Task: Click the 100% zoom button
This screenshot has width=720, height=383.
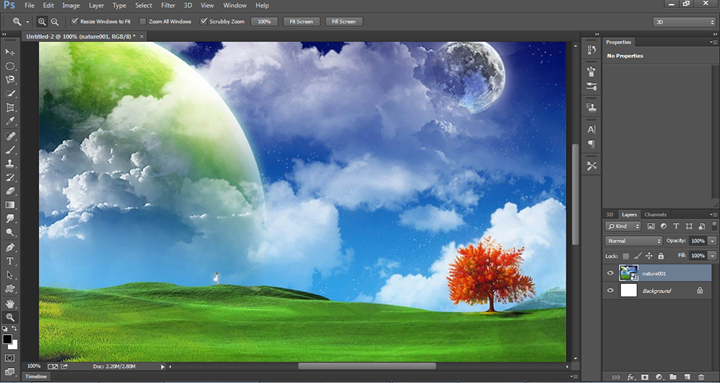Action: [x=264, y=22]
